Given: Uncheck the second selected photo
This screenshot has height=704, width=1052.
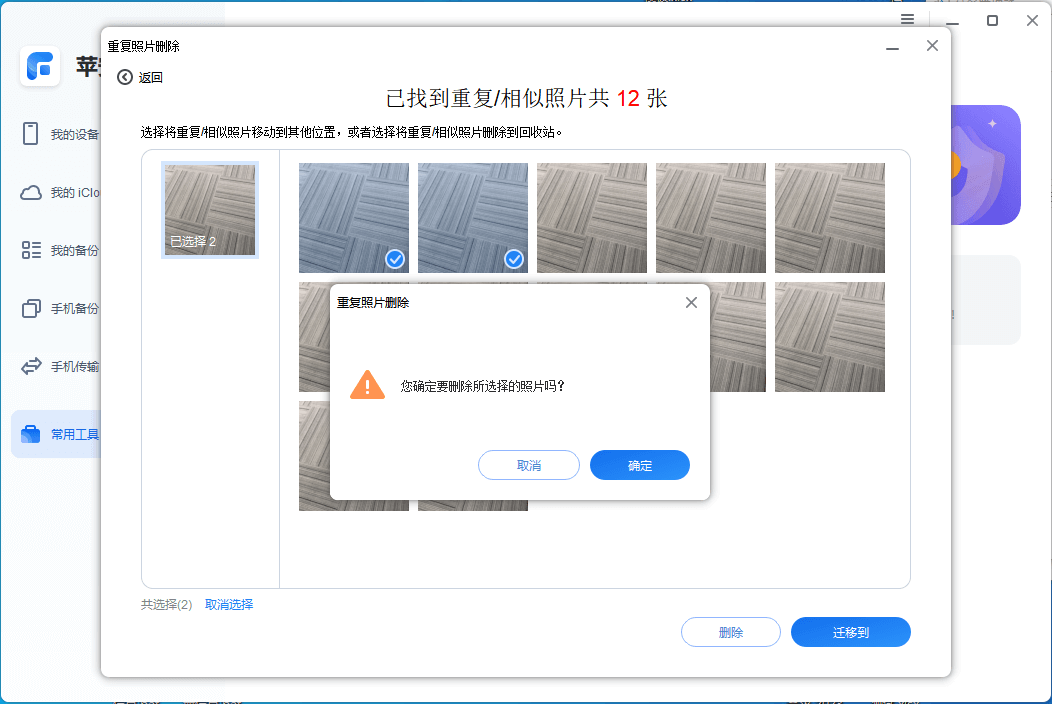Looking at the screenshot, I should pos(513,260).
